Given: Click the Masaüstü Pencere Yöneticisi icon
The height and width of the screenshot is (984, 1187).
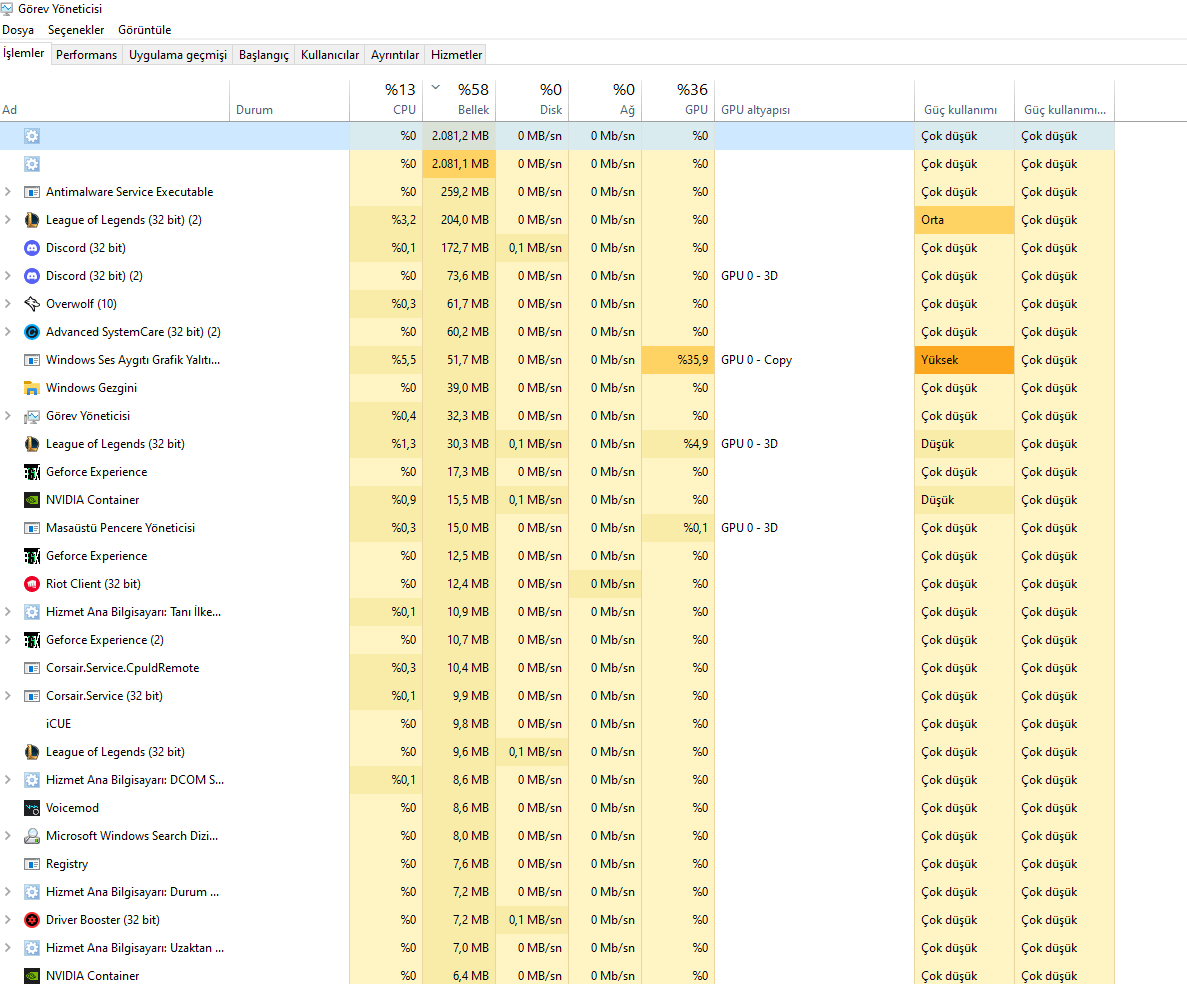Looking at the screenshot, I should [32, 528].
